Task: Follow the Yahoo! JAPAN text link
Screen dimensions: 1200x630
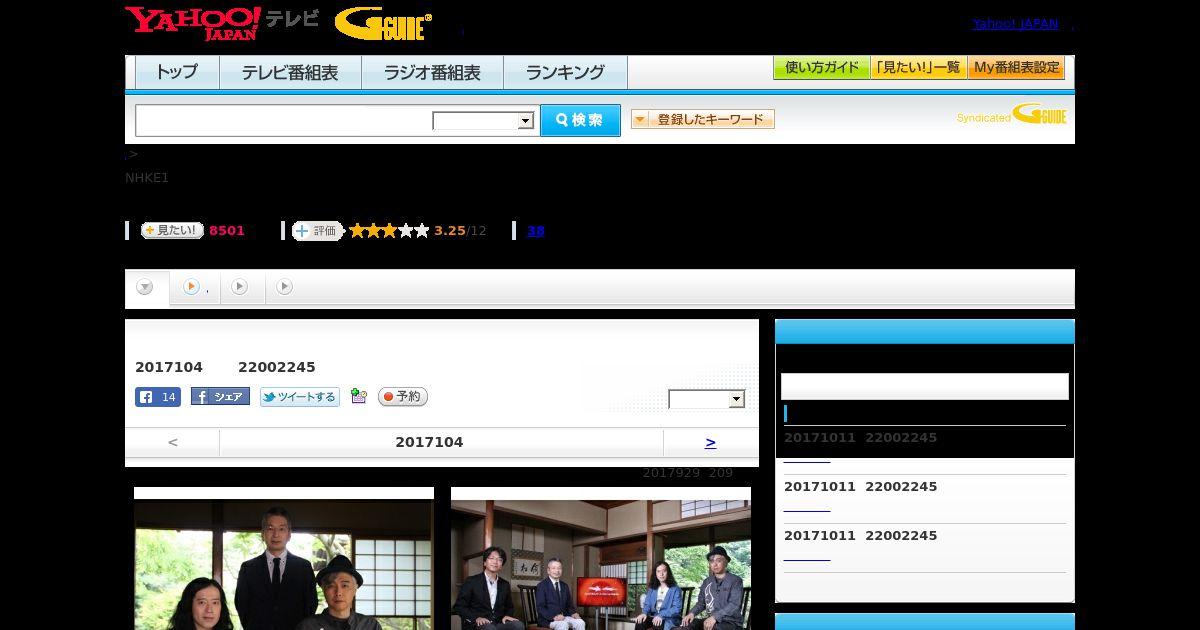Action: pos(1015,24)
